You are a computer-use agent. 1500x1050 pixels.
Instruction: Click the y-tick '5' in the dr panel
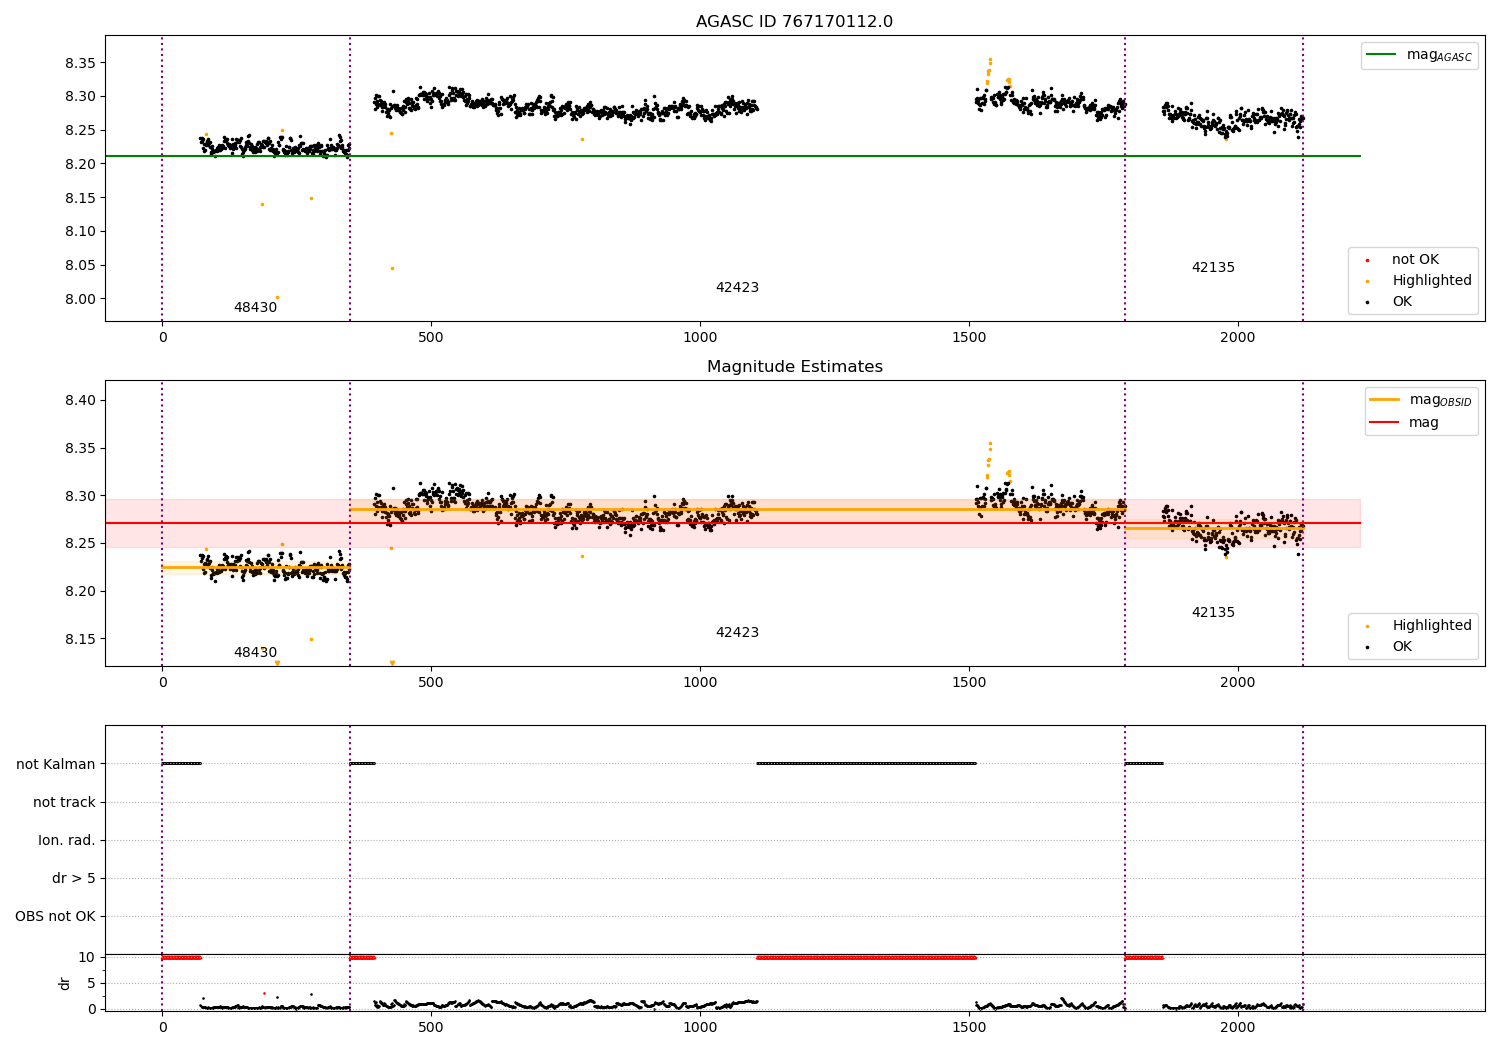(x=91, y=983)
